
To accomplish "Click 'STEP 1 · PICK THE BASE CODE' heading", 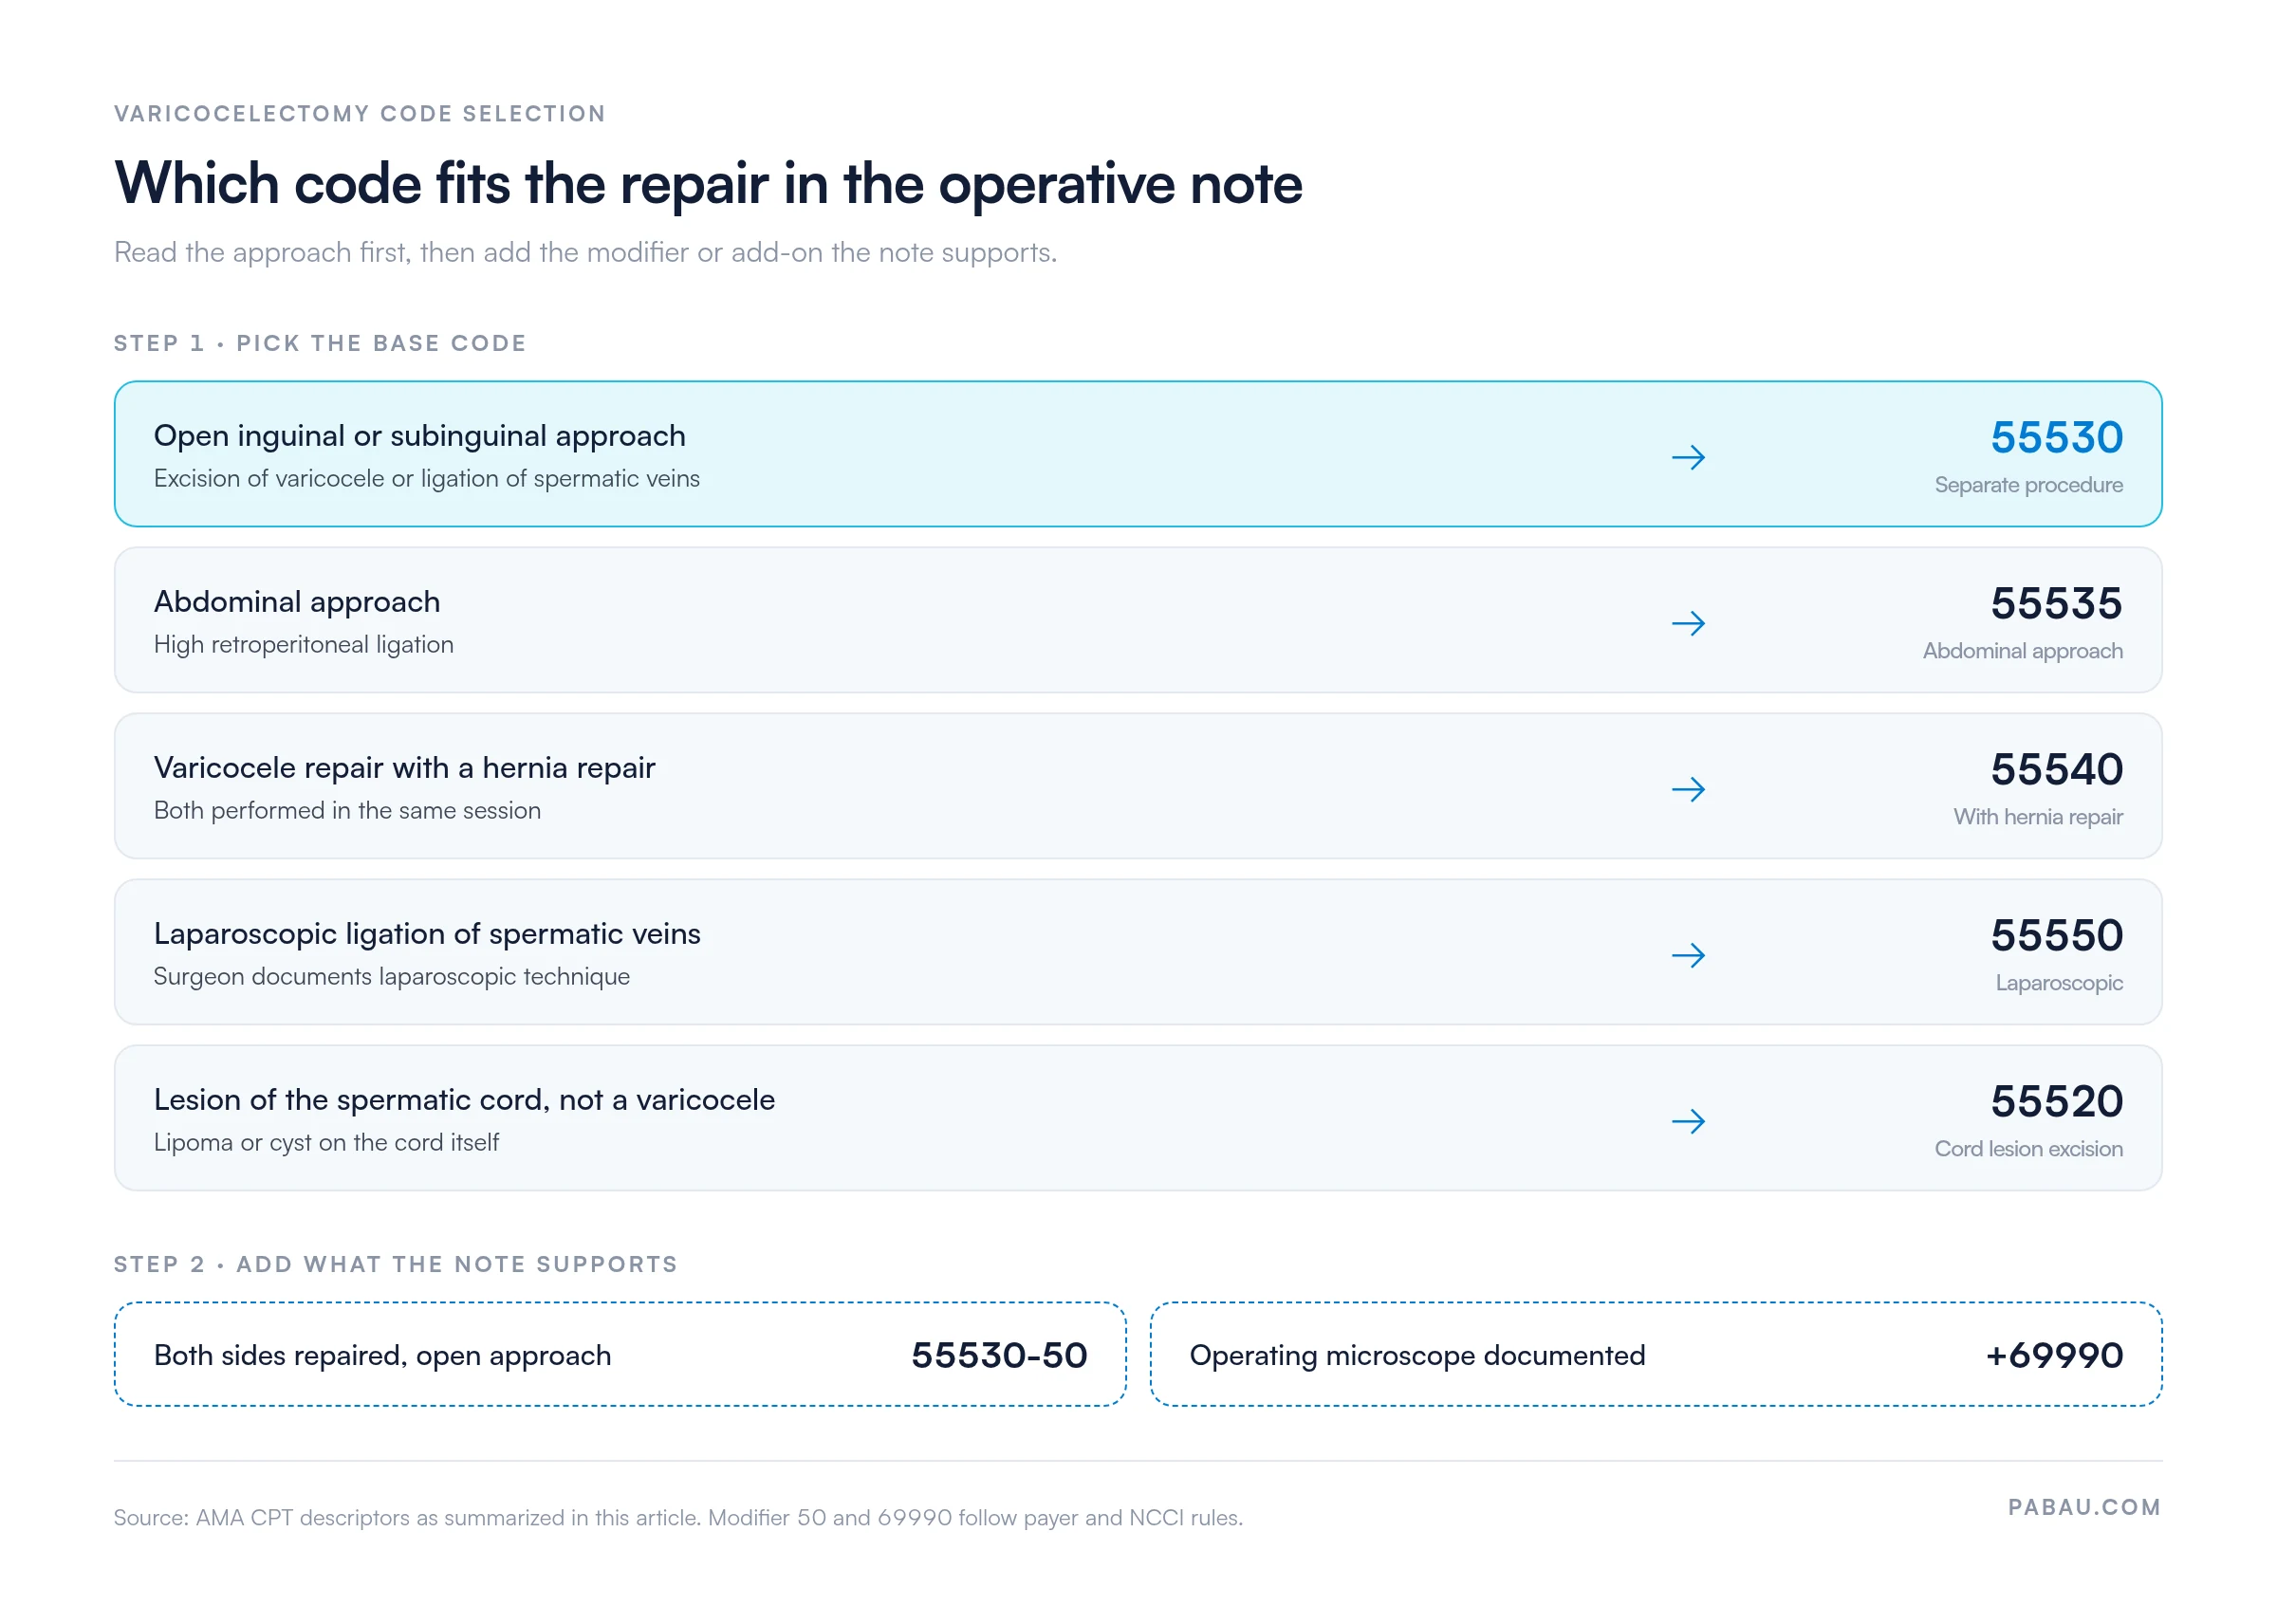I will click(x=320, y=343).
